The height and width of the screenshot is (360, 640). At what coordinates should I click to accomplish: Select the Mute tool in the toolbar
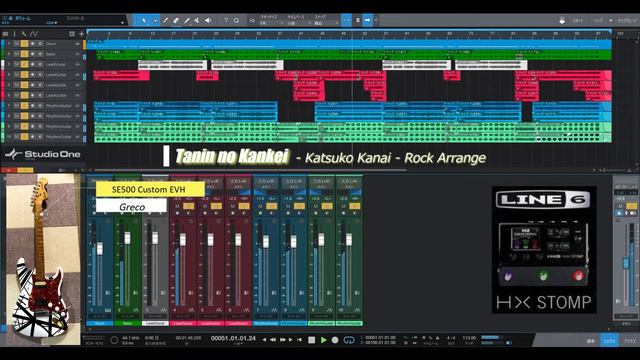point(197,20)
